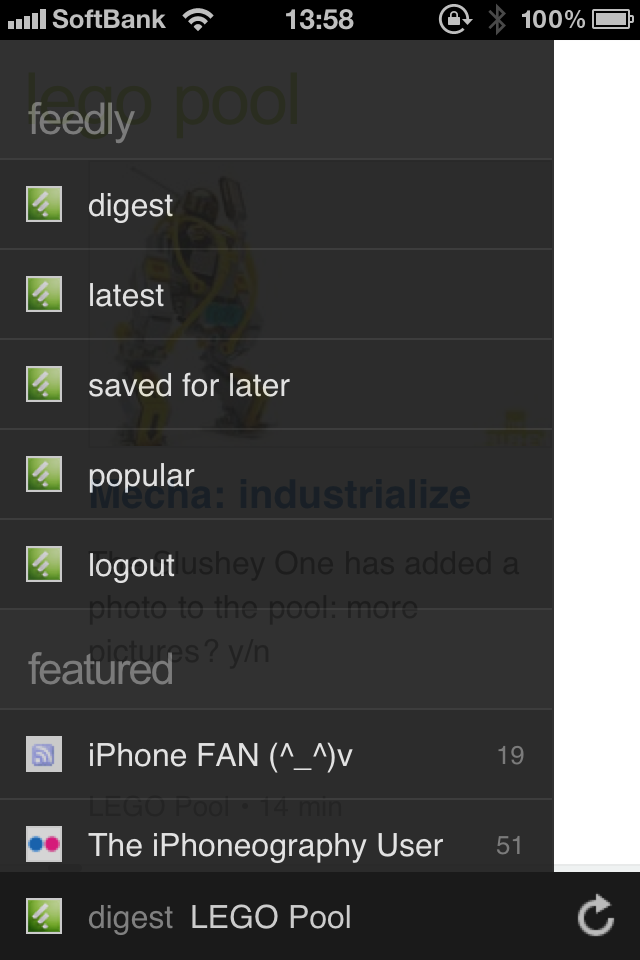Refresh feed using the circular arrow icon
The height and width of the screenshot is (960, 640).
coord(596,916)
